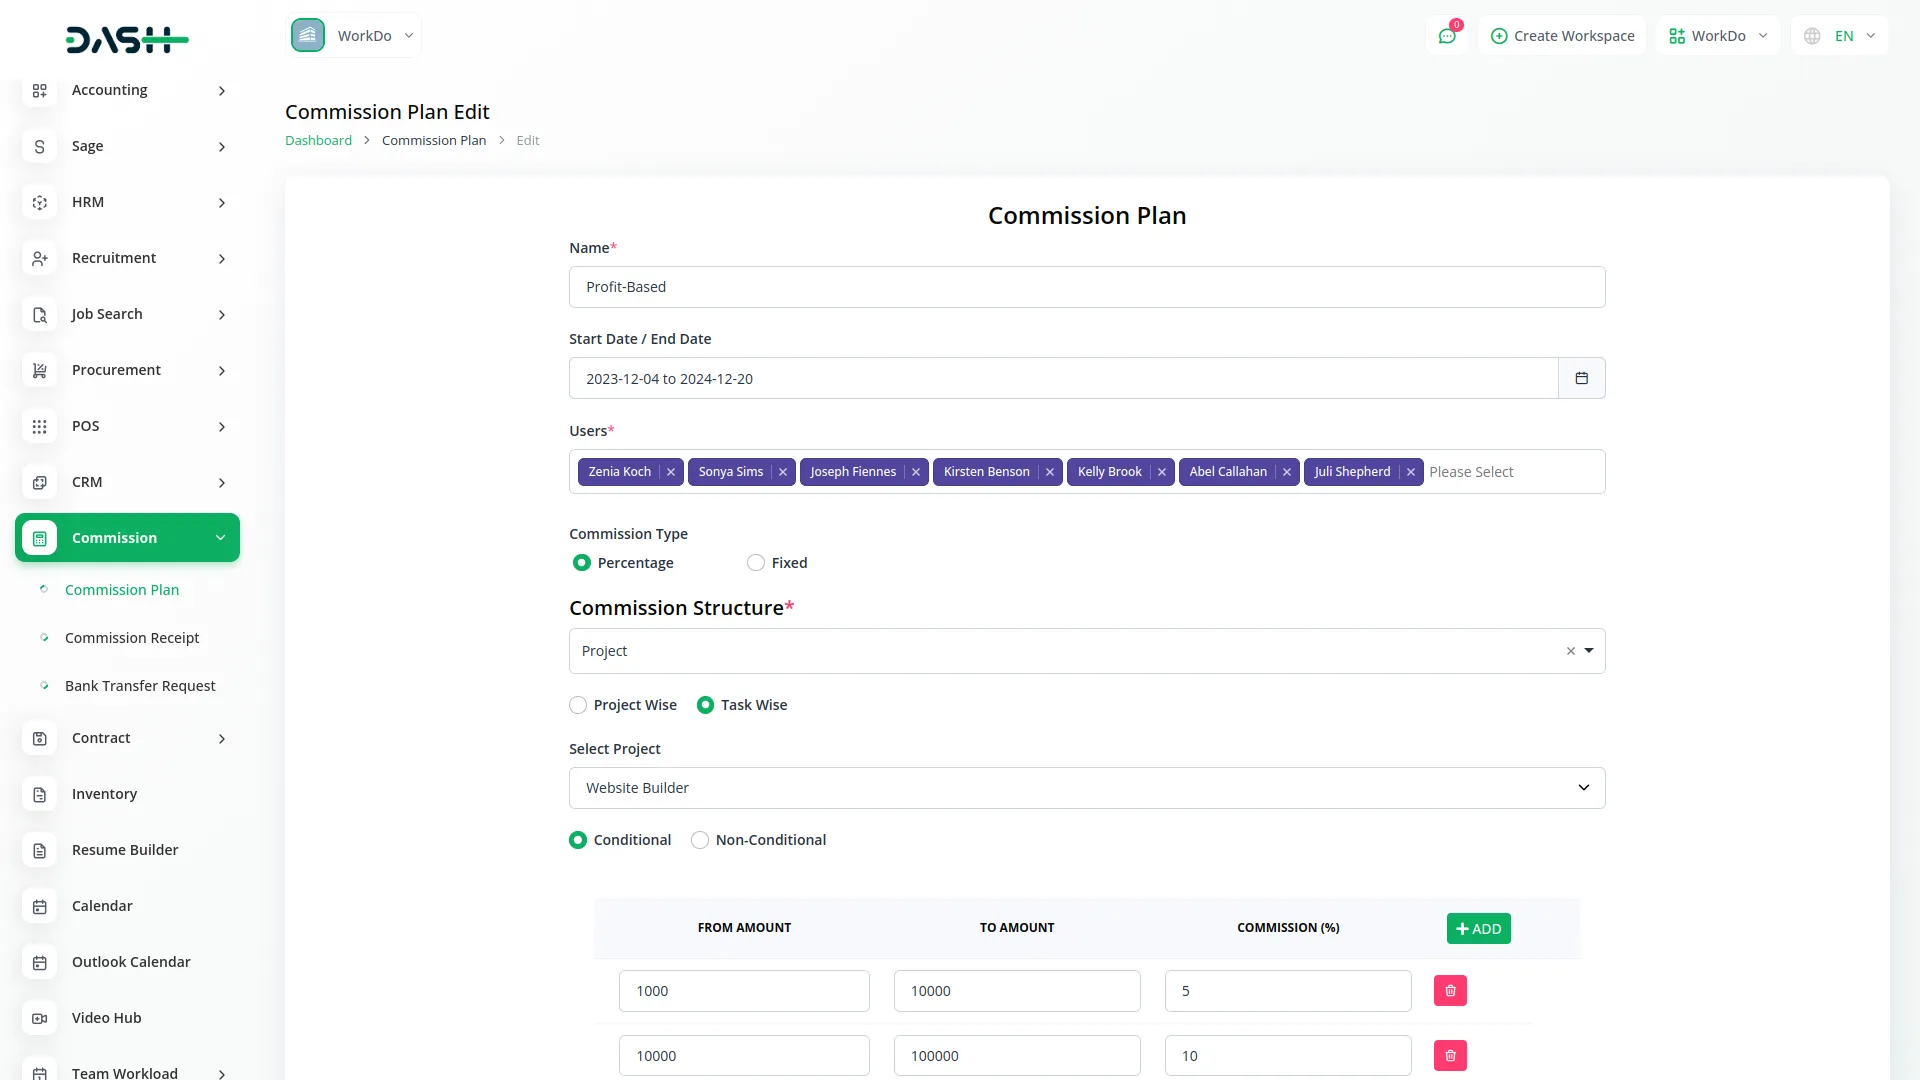
Task: Click the ADD button in the commission table
Action: pos(1478,928)
